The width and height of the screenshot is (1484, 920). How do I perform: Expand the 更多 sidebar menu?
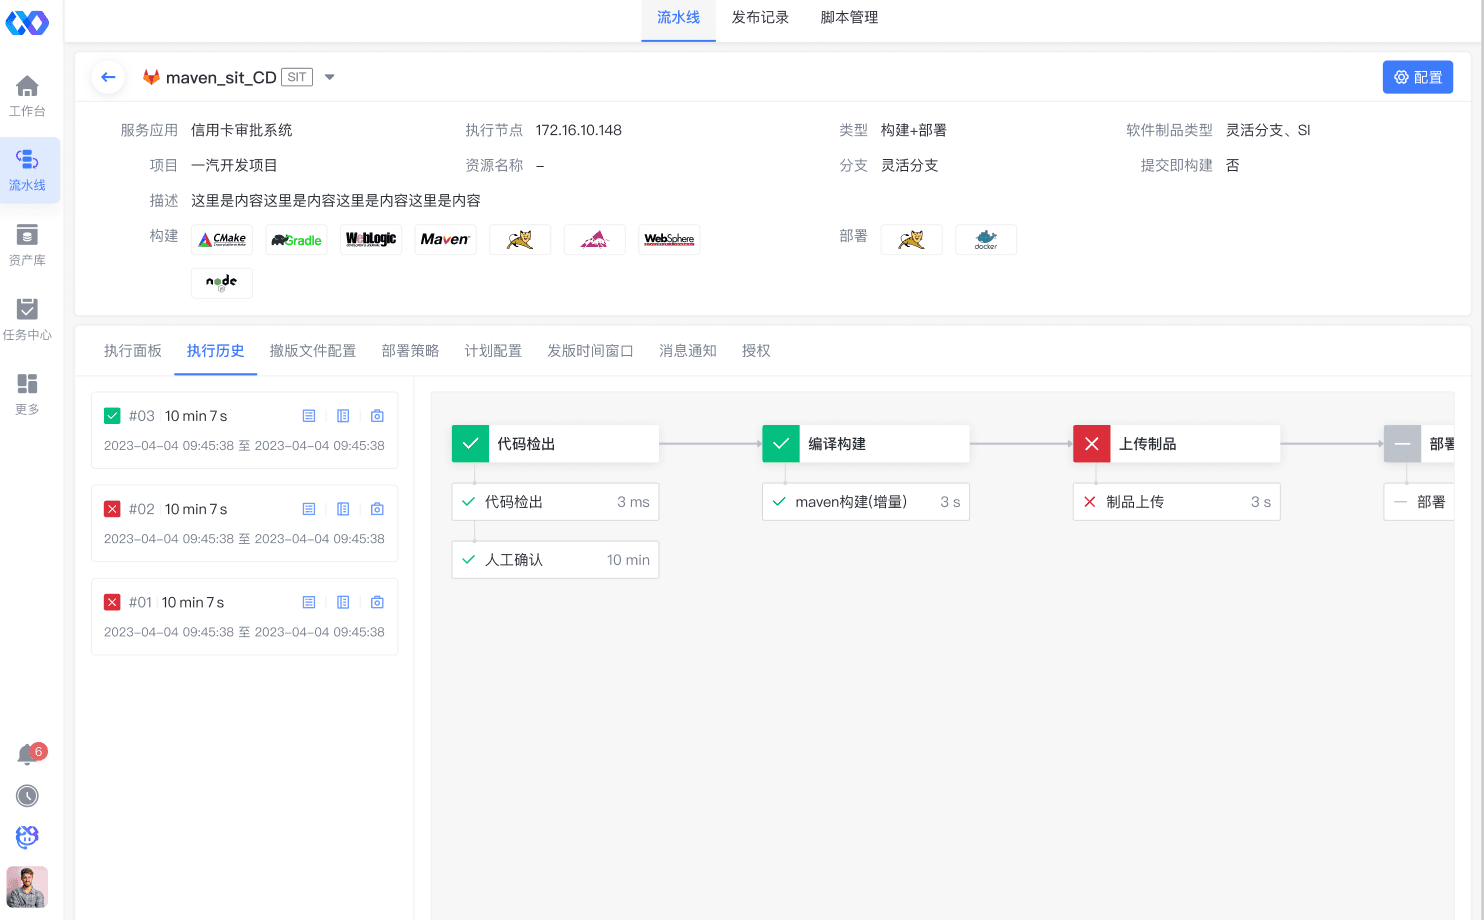point(27,394)
